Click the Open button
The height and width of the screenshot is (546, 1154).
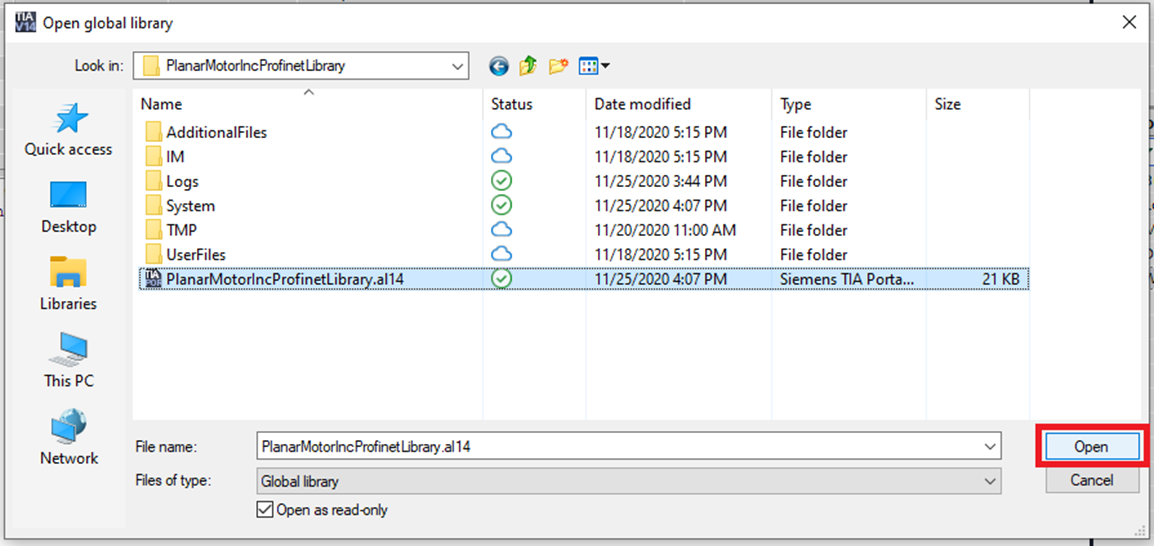tap(1091, 446)
